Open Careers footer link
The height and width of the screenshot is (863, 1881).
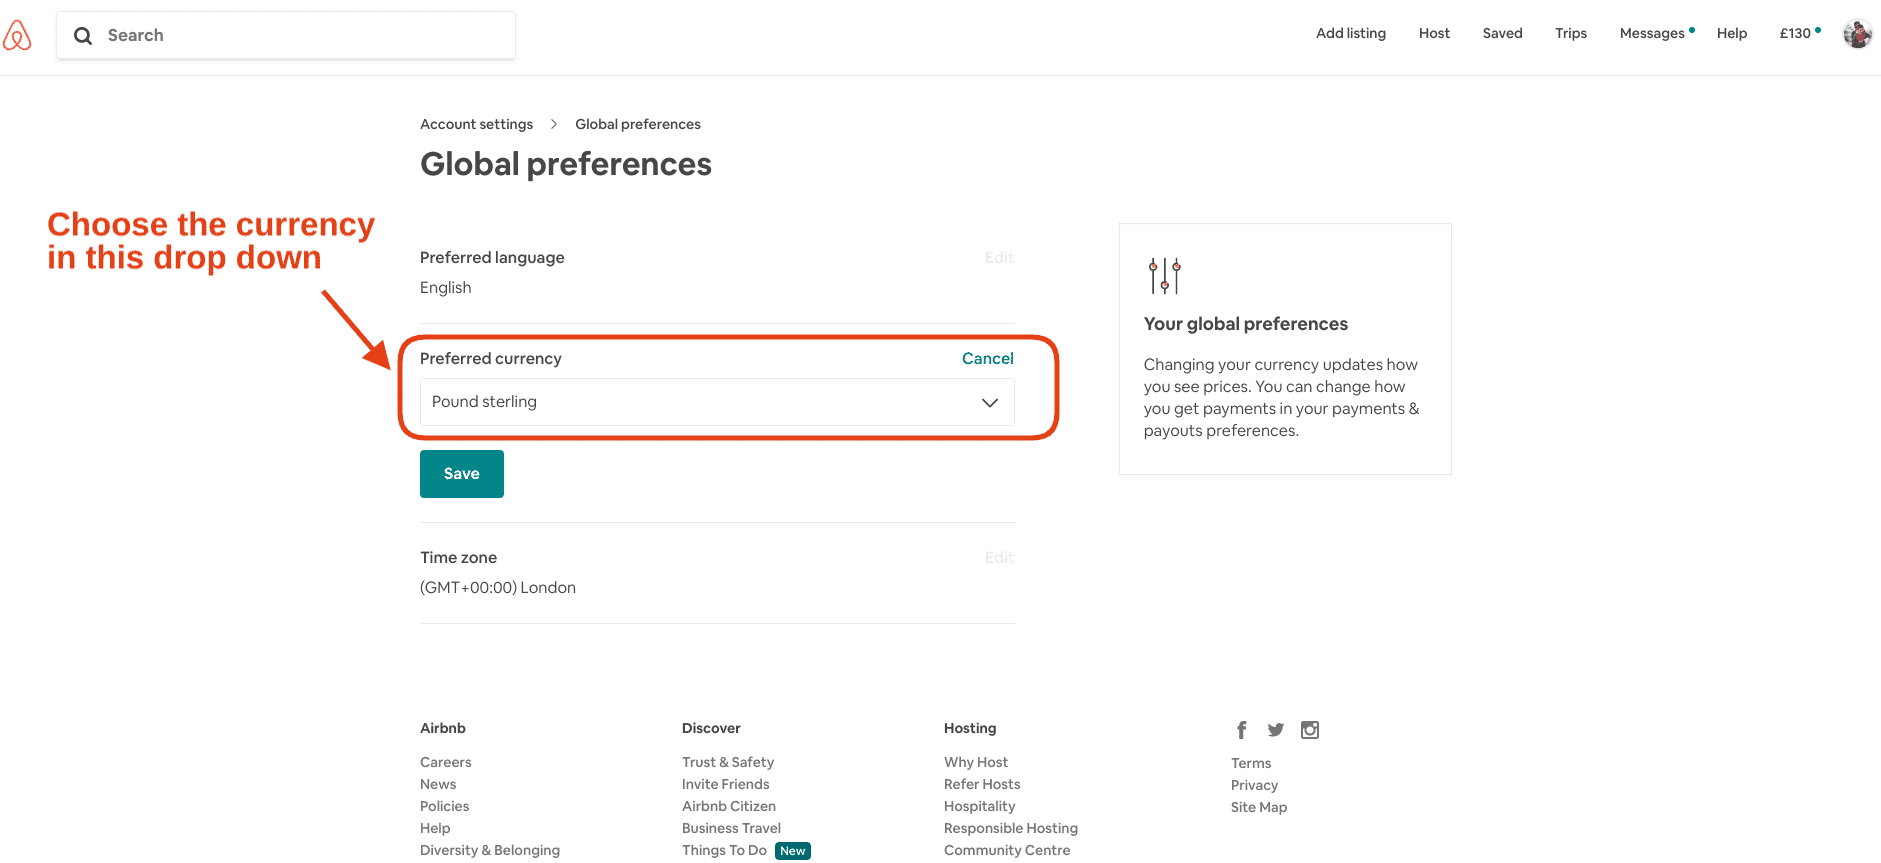point(446,762)
